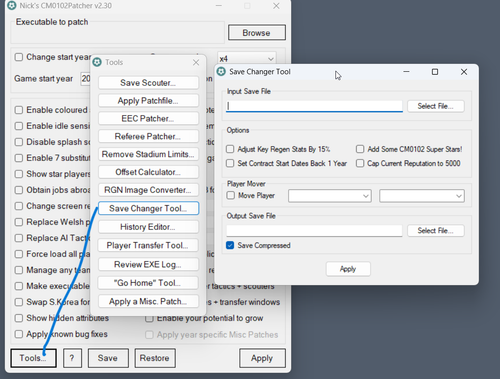Click the Output Save File text field
500x379 pixels.
(x=314, y=230)
